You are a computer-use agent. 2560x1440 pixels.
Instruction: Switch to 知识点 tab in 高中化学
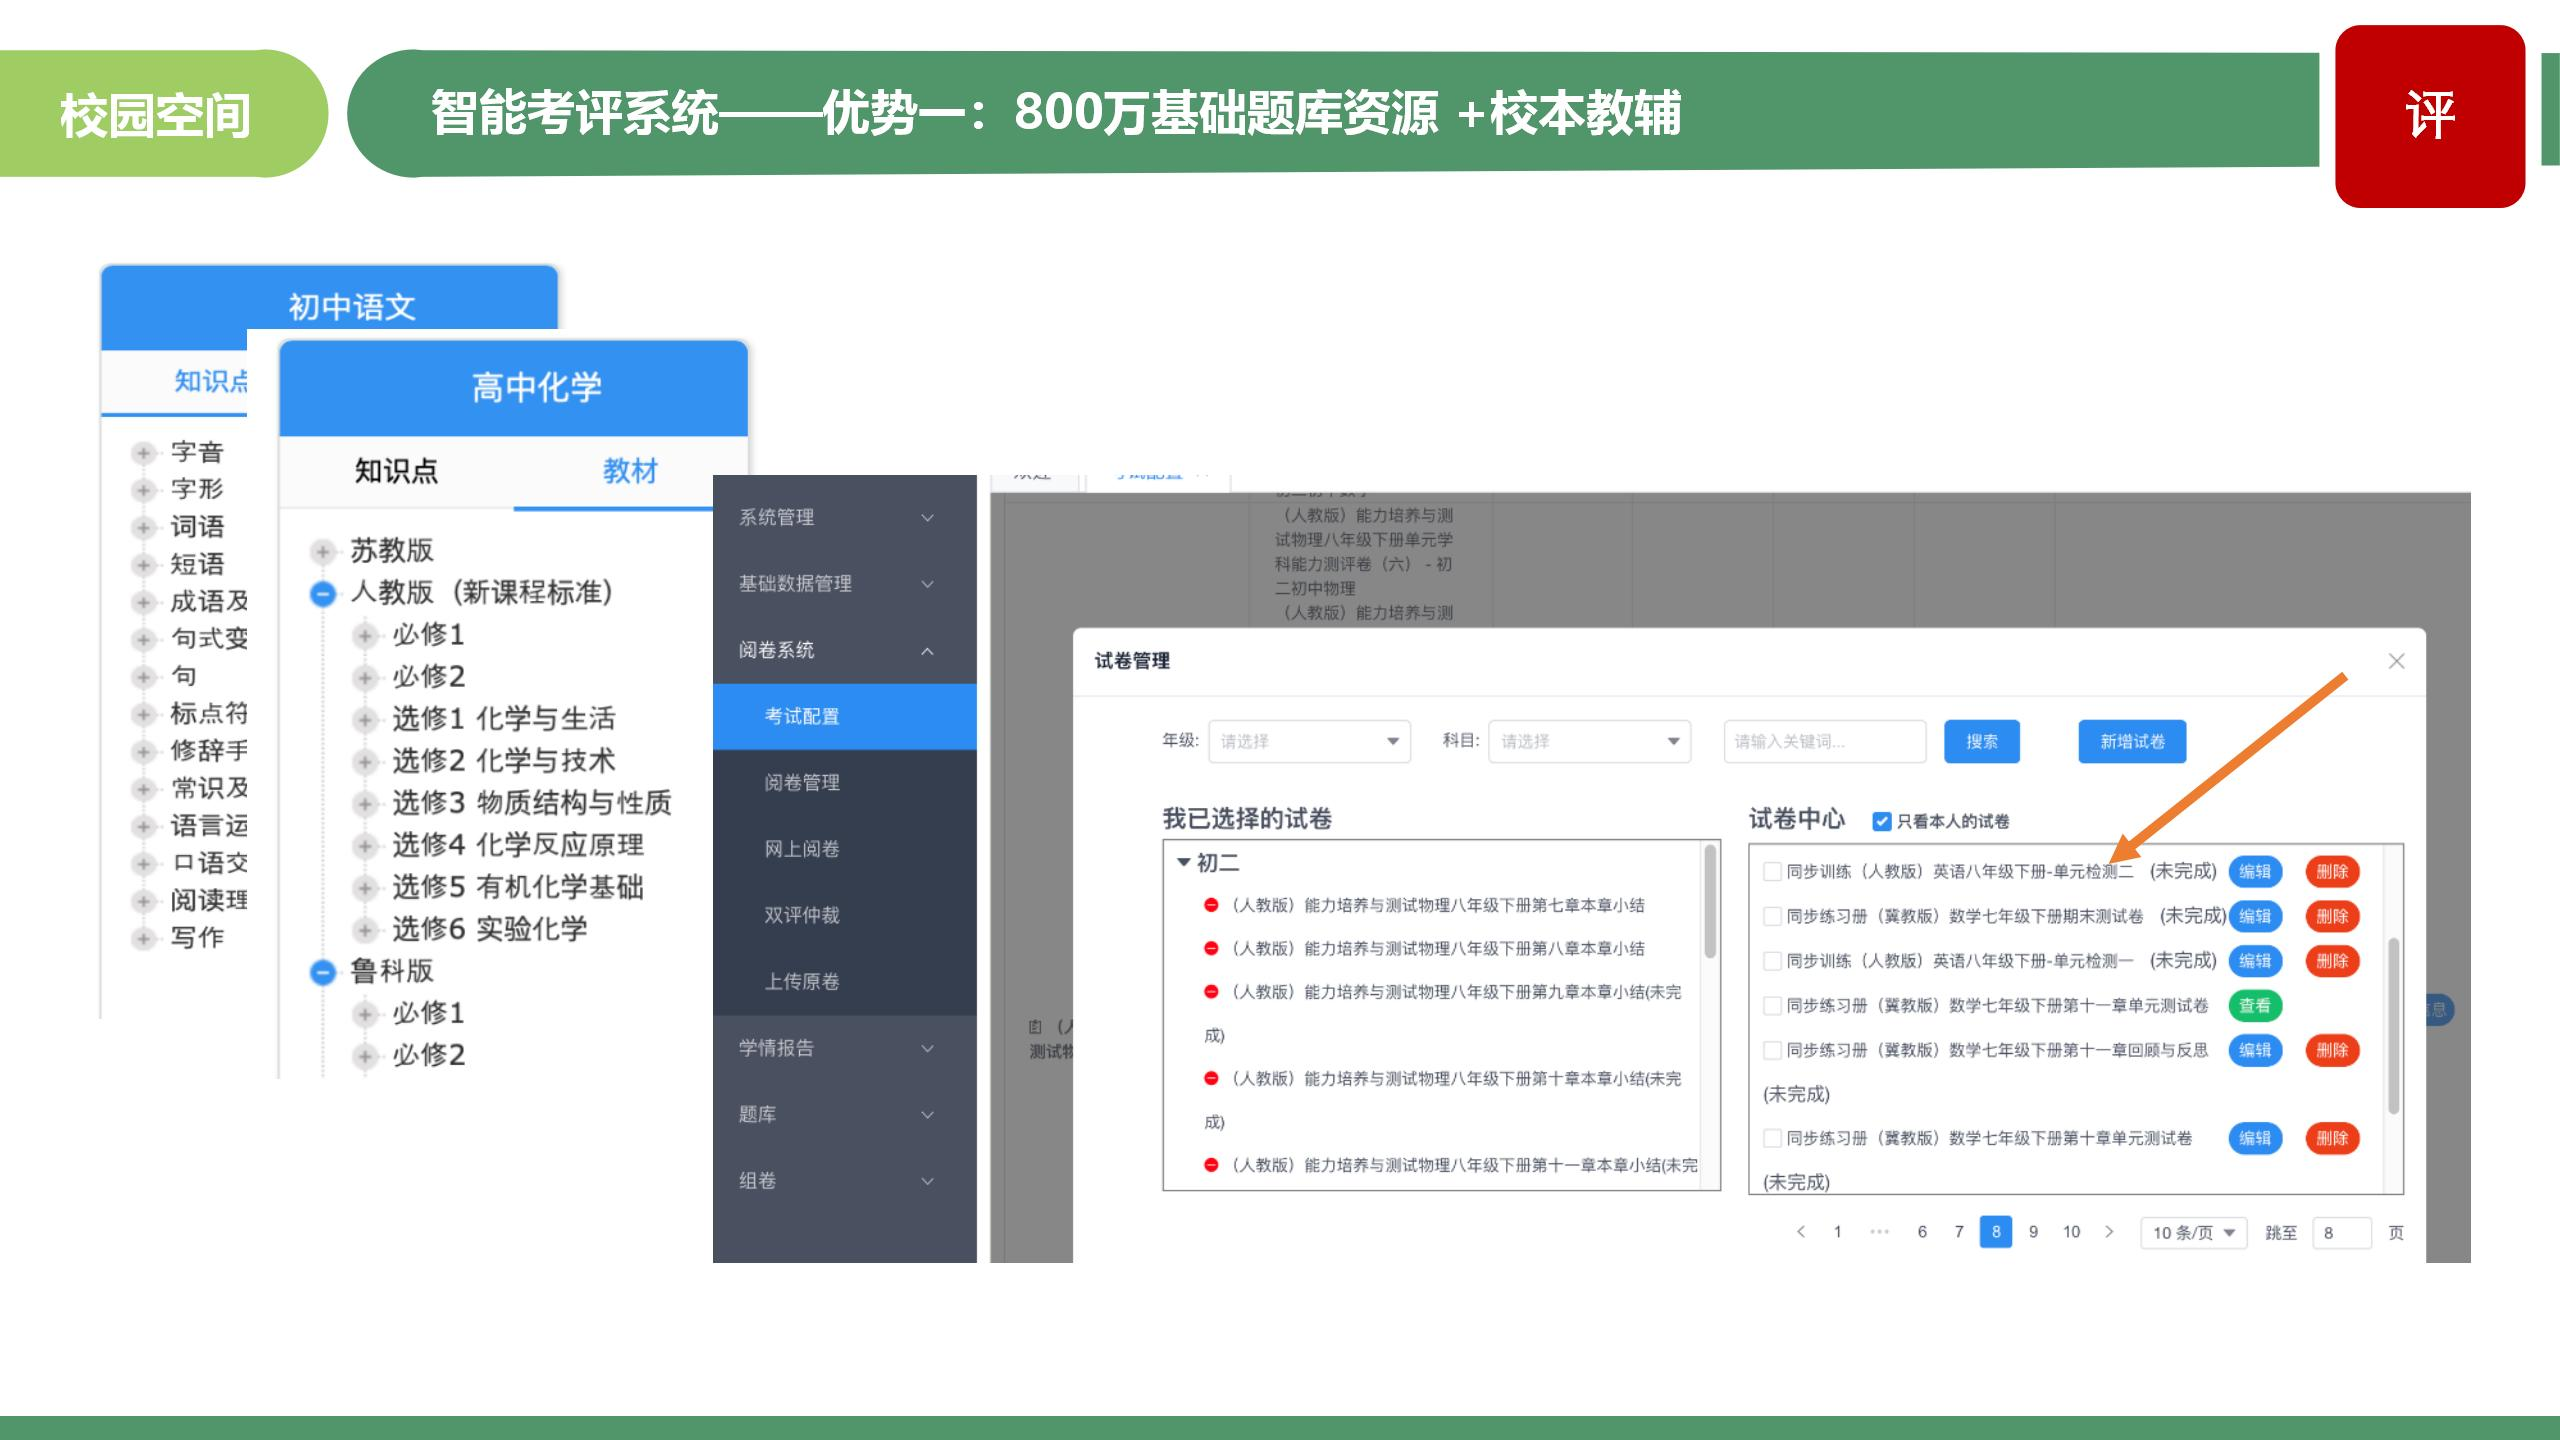pyautogui.click(x=396, y=471)
